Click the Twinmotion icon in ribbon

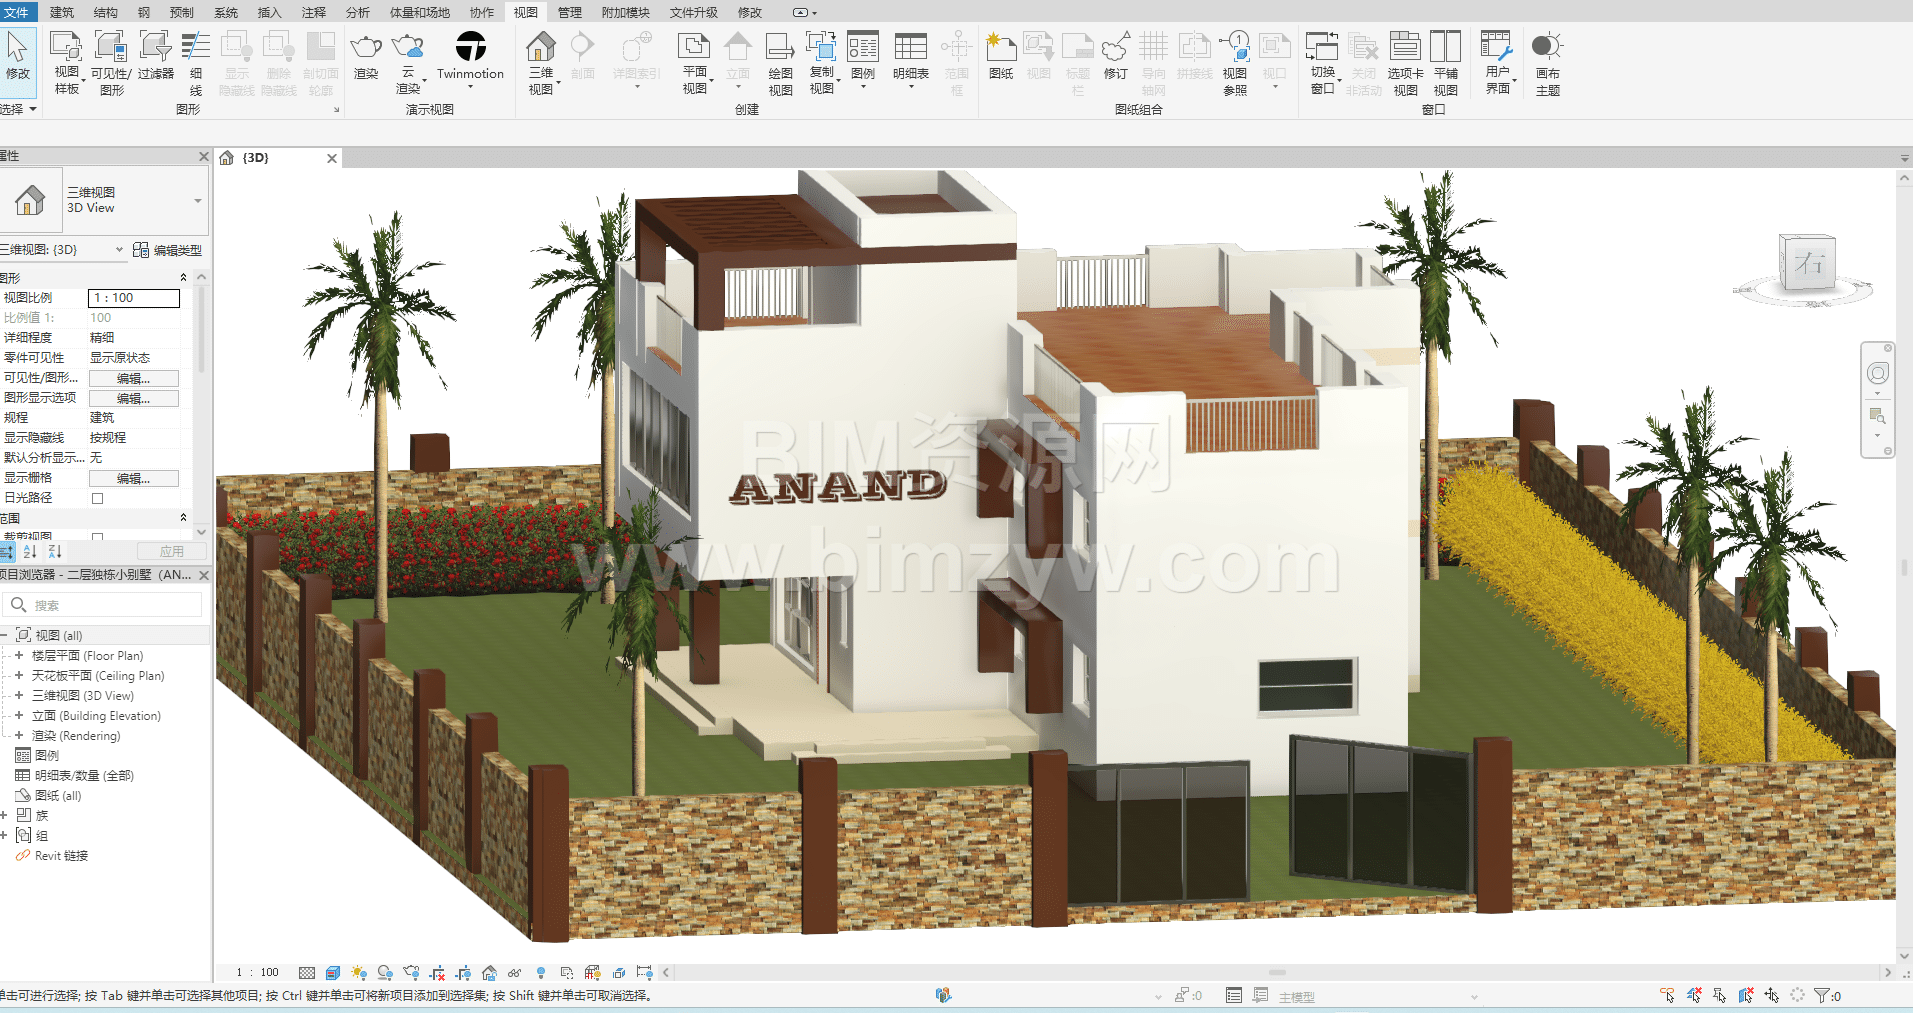coord(470,47)
